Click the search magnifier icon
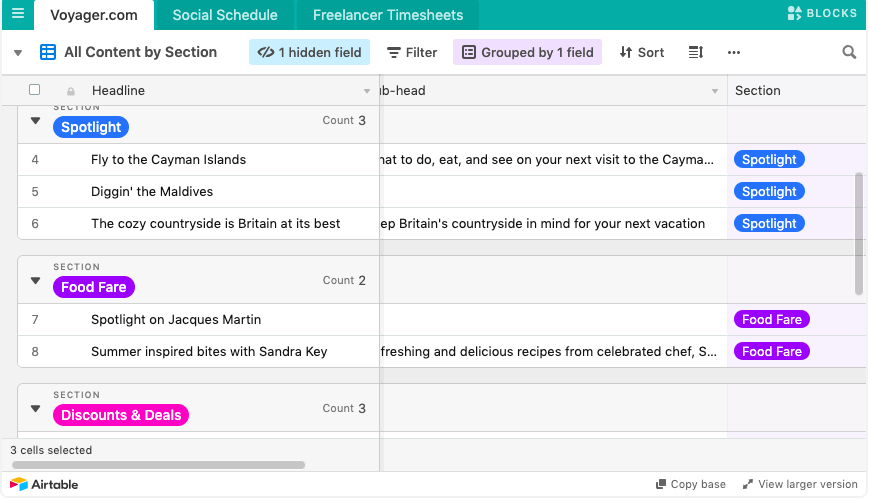 (849, 52)
